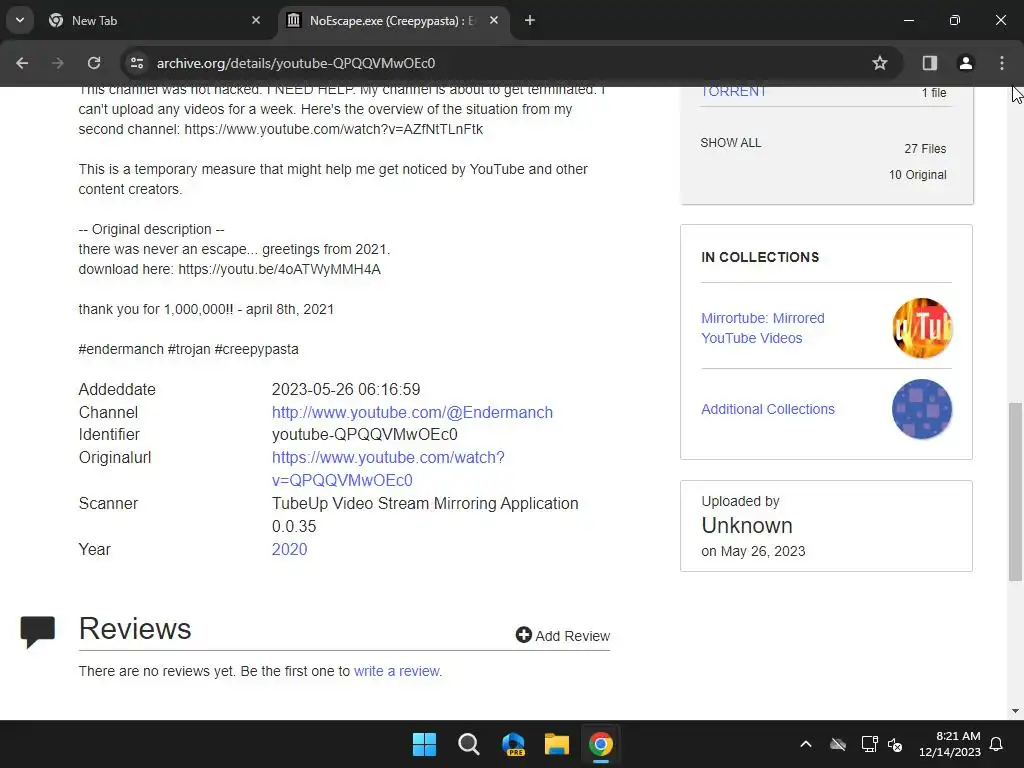Reload the archive.org page

94,63
